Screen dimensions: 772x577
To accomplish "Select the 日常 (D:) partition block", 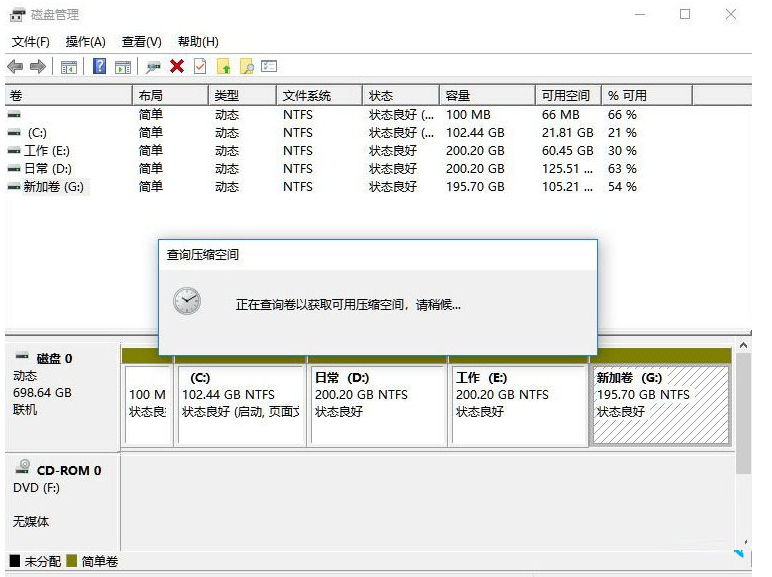I will click(378, 405).
